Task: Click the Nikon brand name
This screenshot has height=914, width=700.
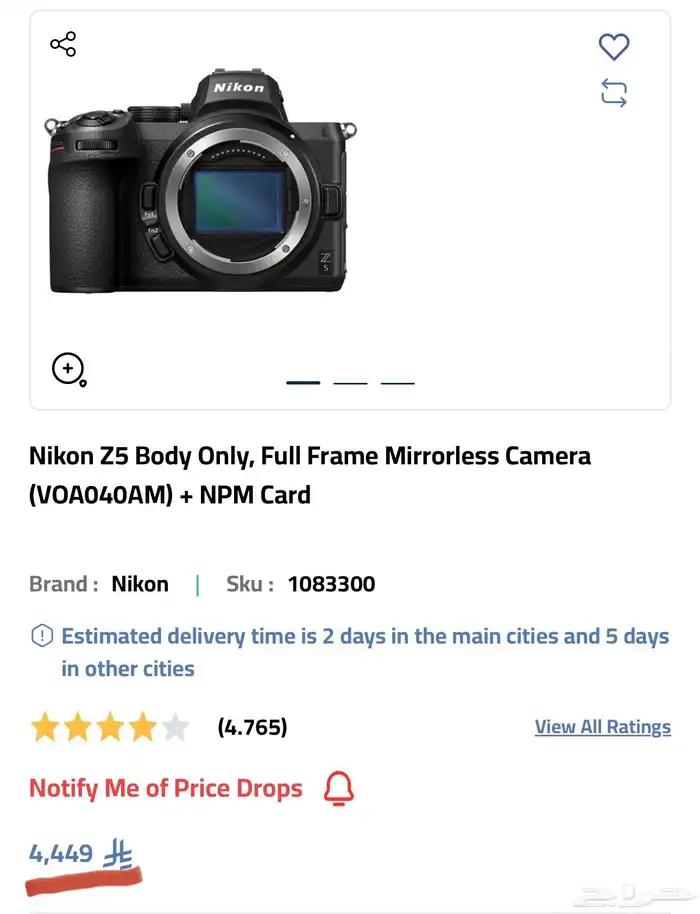Action: click(140, 584)
